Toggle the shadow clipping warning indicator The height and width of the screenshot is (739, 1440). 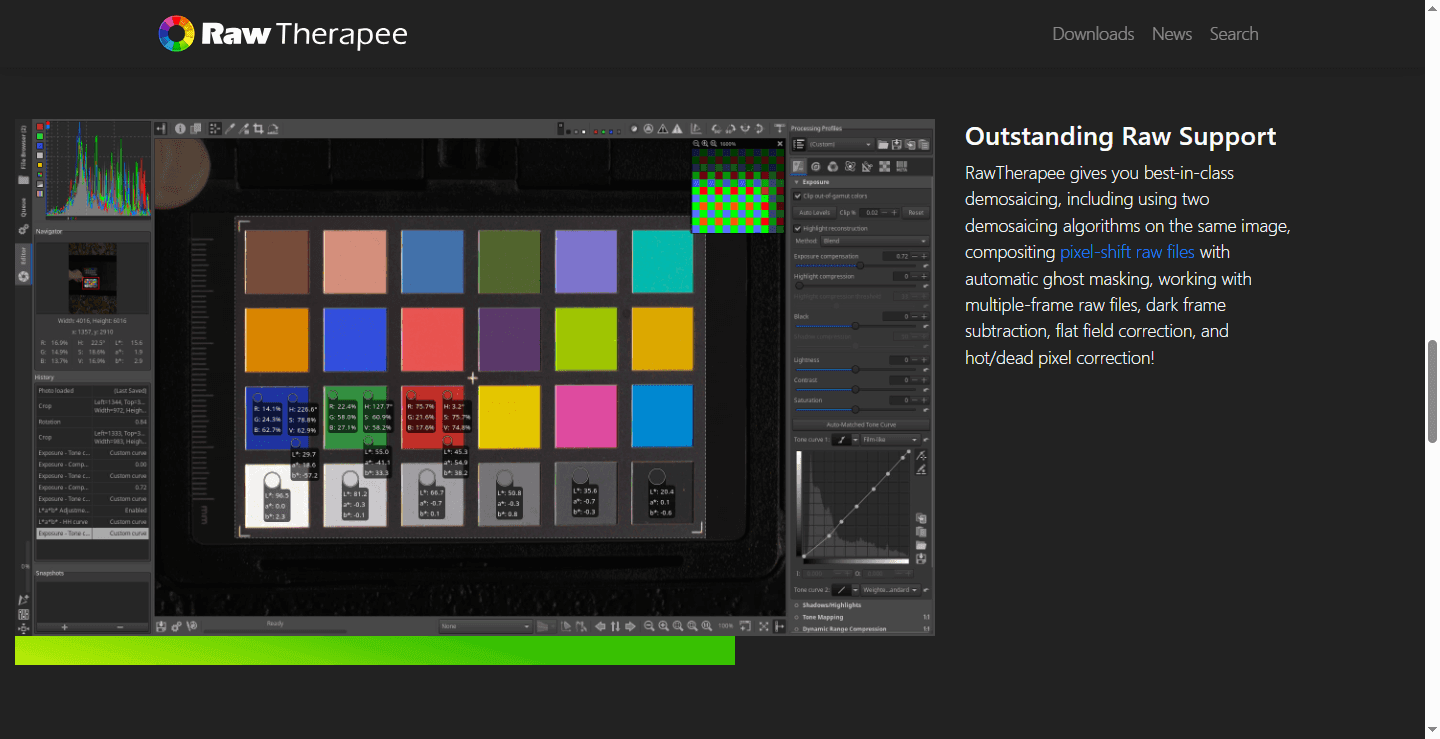[662, 128]
